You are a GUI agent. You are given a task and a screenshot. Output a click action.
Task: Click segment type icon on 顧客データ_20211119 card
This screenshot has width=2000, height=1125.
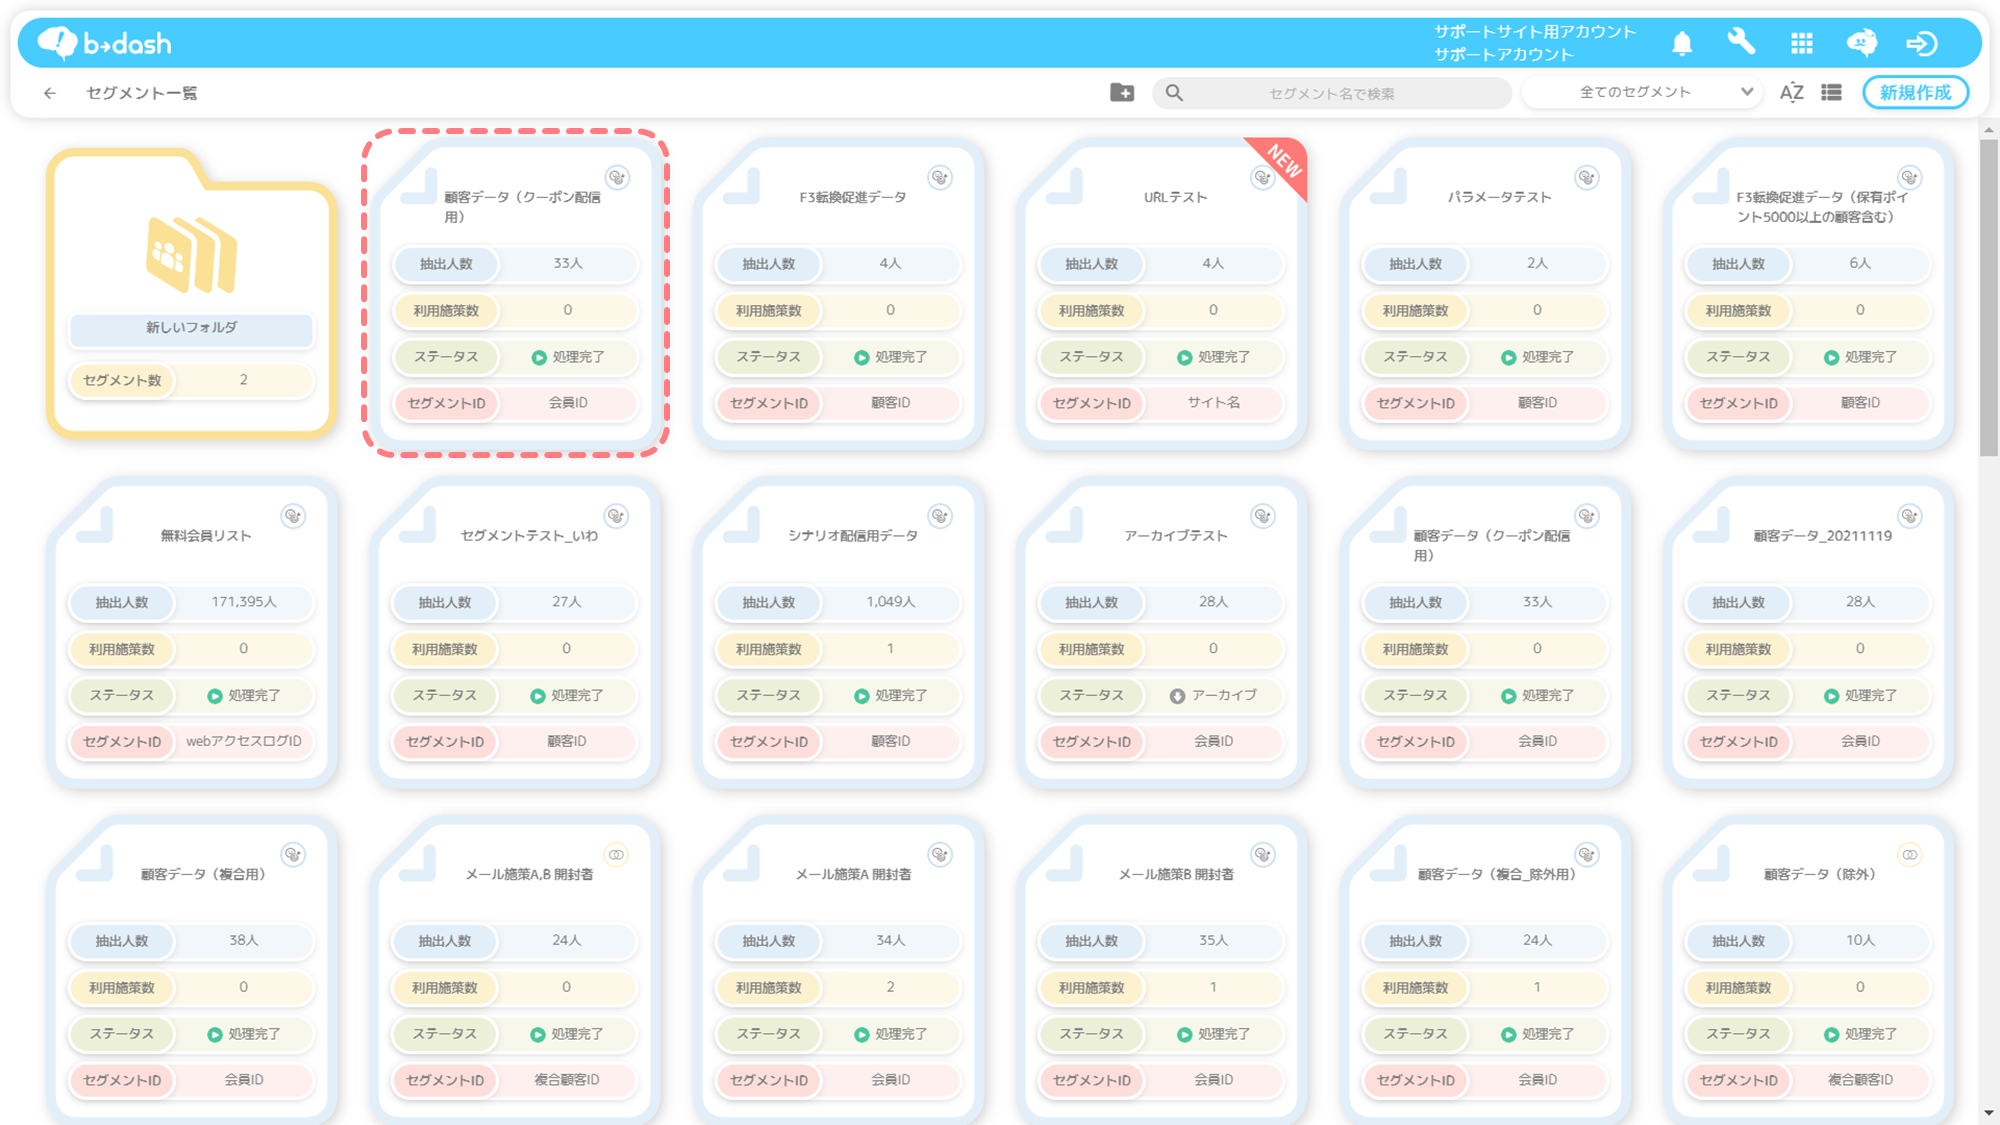click(1910, 516)
